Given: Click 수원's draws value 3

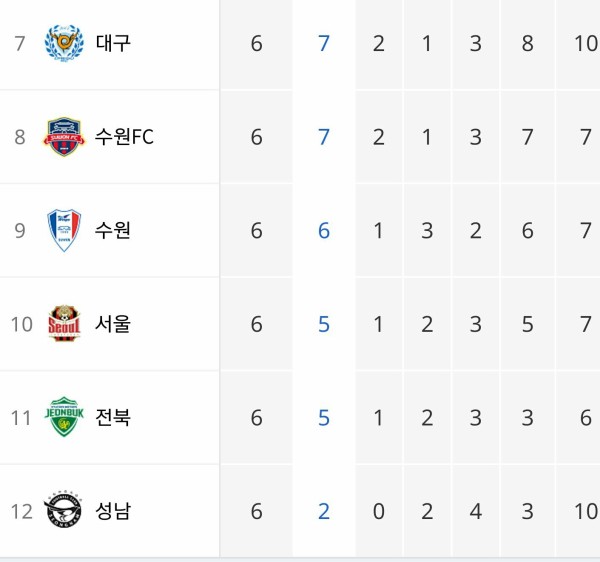Looking at the screenshot, I should click(x=427, y=230).
